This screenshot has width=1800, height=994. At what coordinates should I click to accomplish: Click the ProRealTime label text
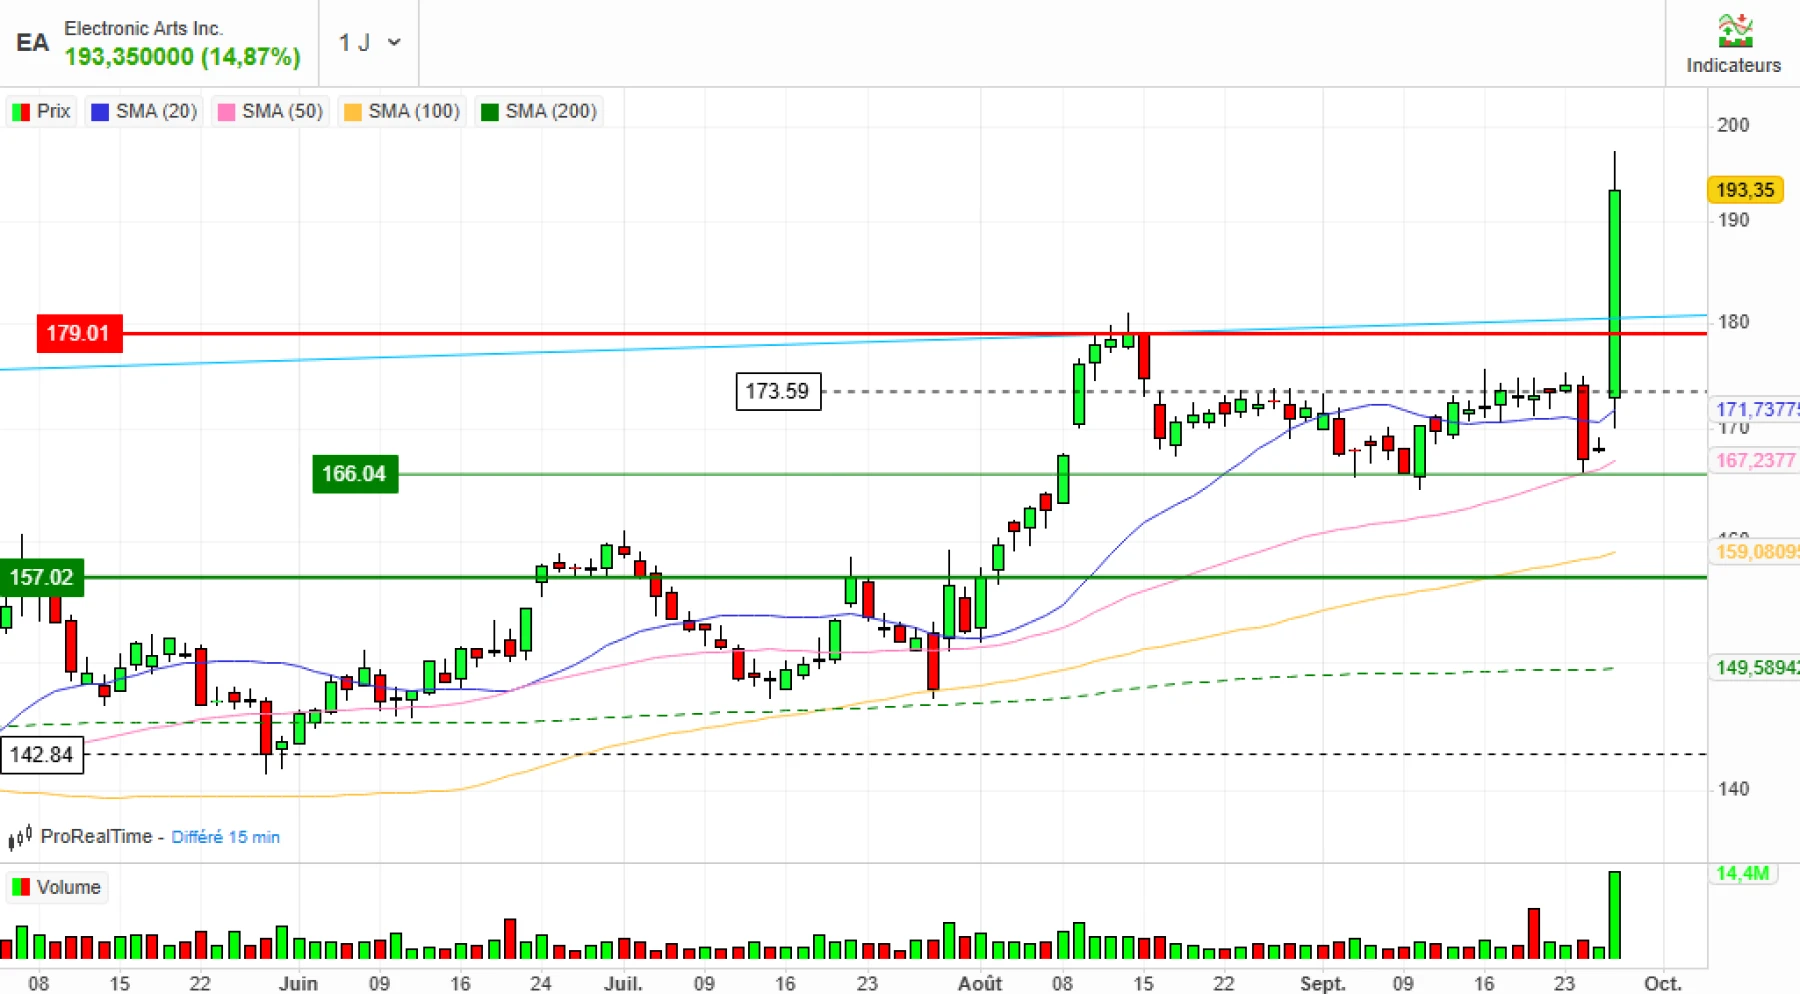point(96,836)
